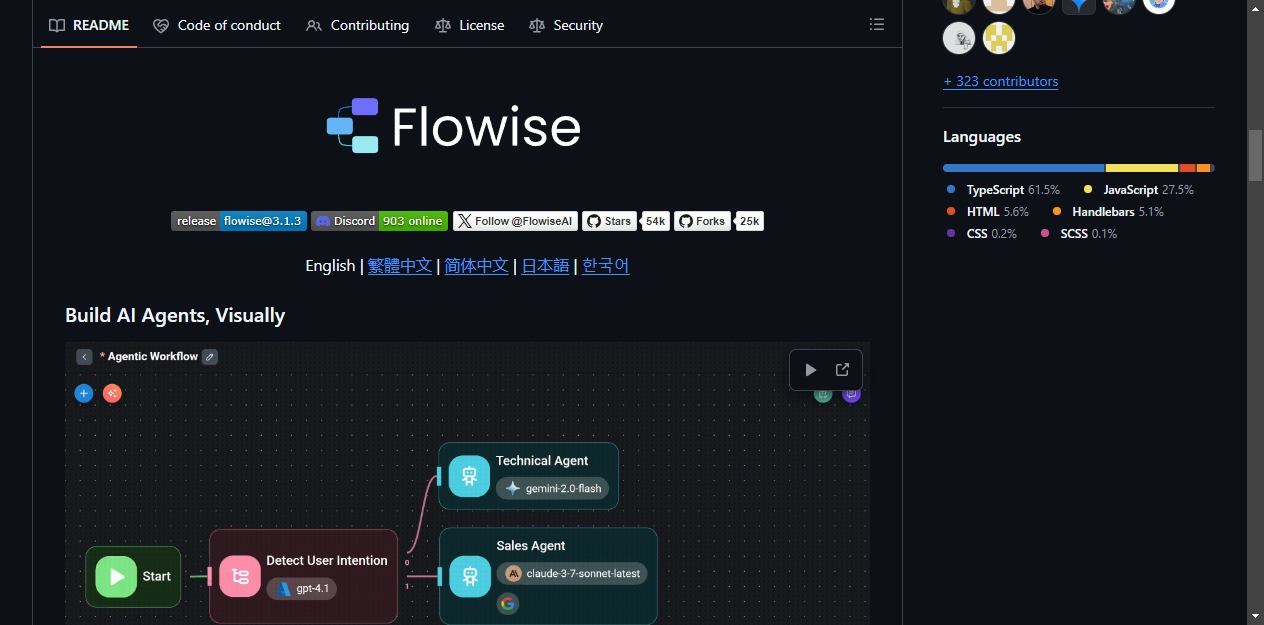Open the SCSS 0.1% language link
Viewport: 1264px width, 625px height.
pos(1079,234)
